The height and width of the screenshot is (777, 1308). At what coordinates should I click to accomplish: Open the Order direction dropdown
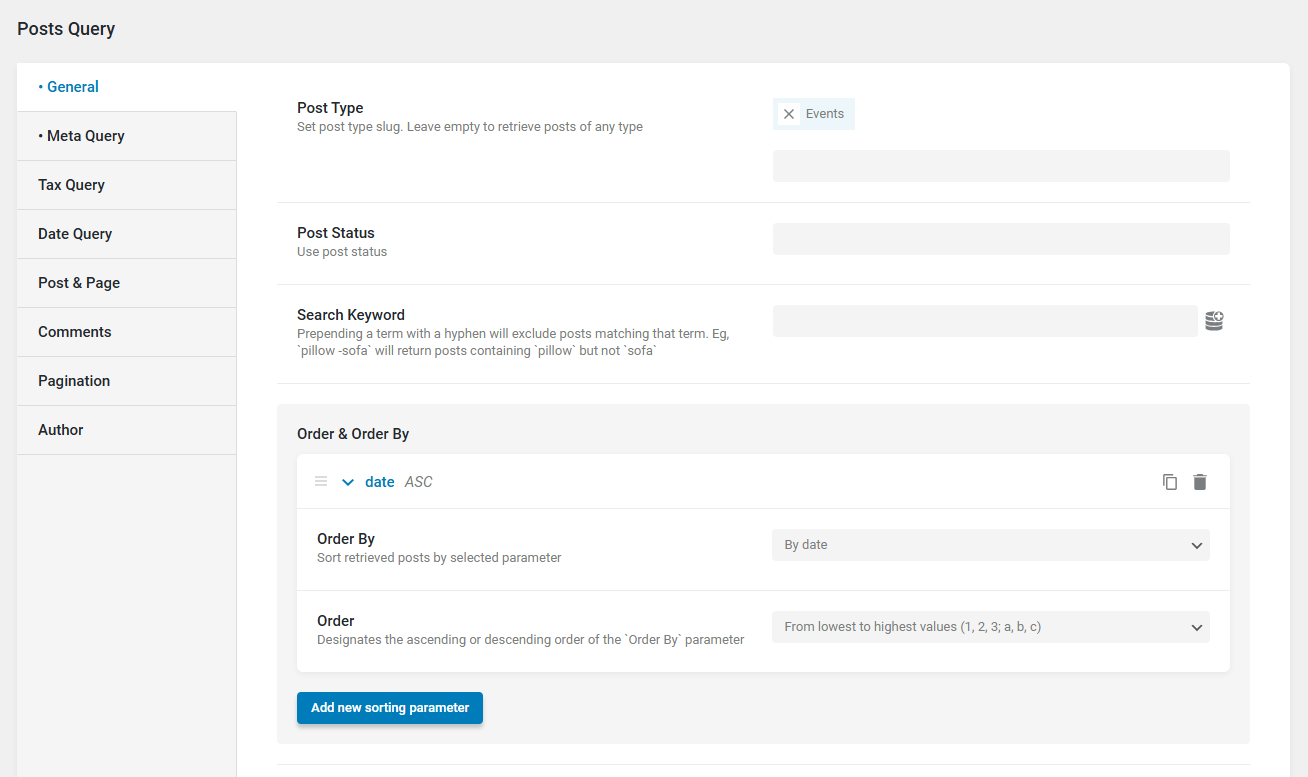tap(990, 627)
